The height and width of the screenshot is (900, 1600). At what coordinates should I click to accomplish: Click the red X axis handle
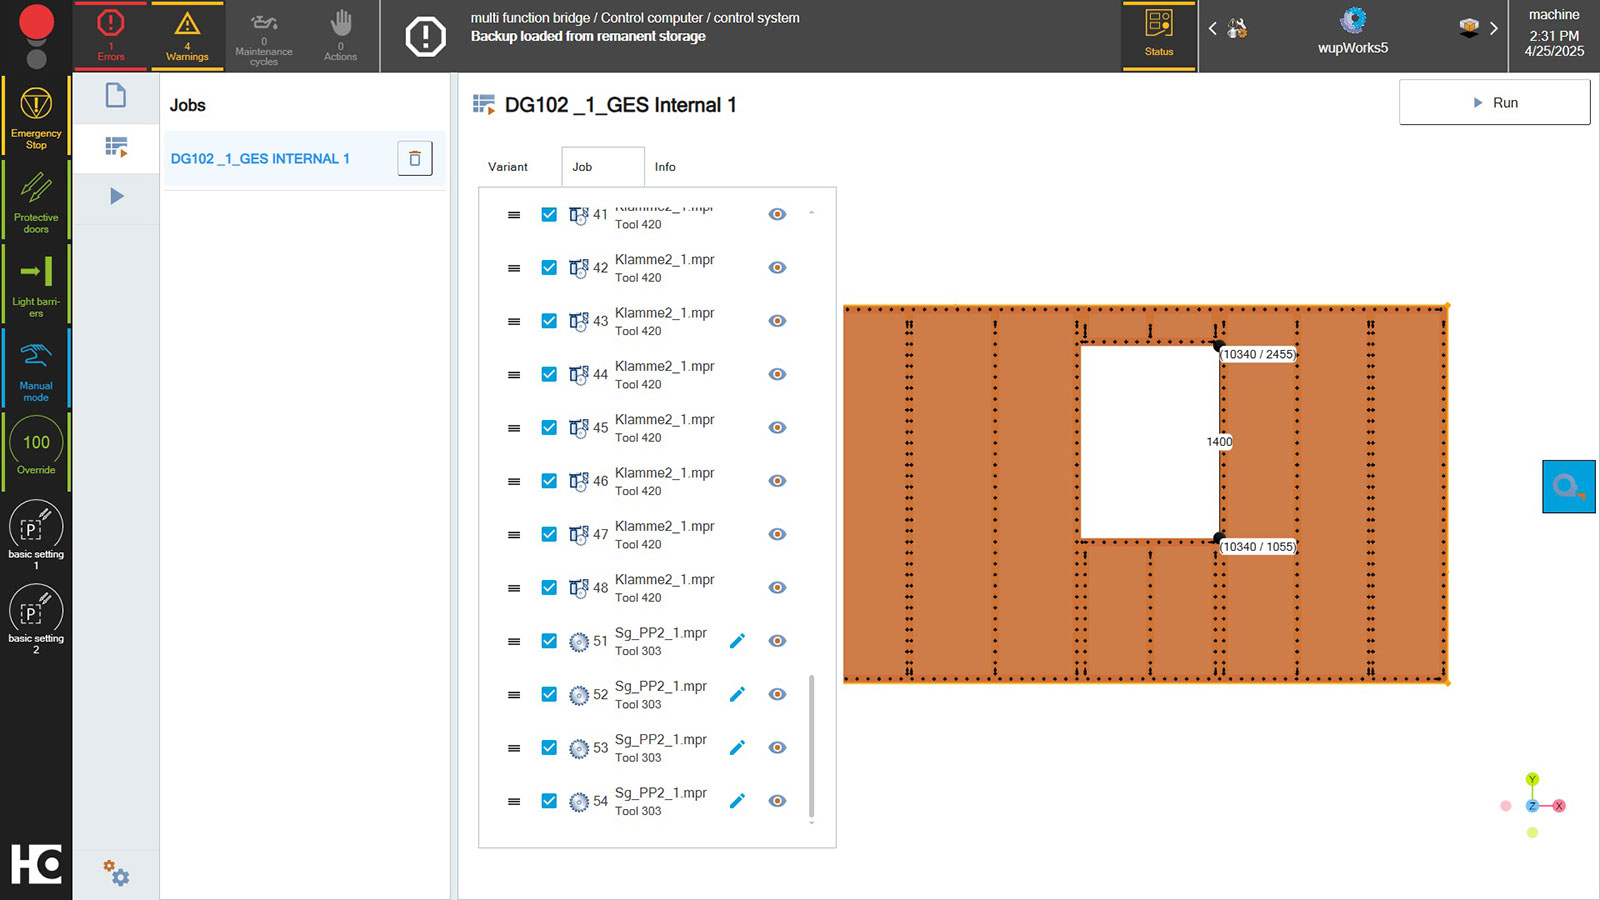point(1558,806)
